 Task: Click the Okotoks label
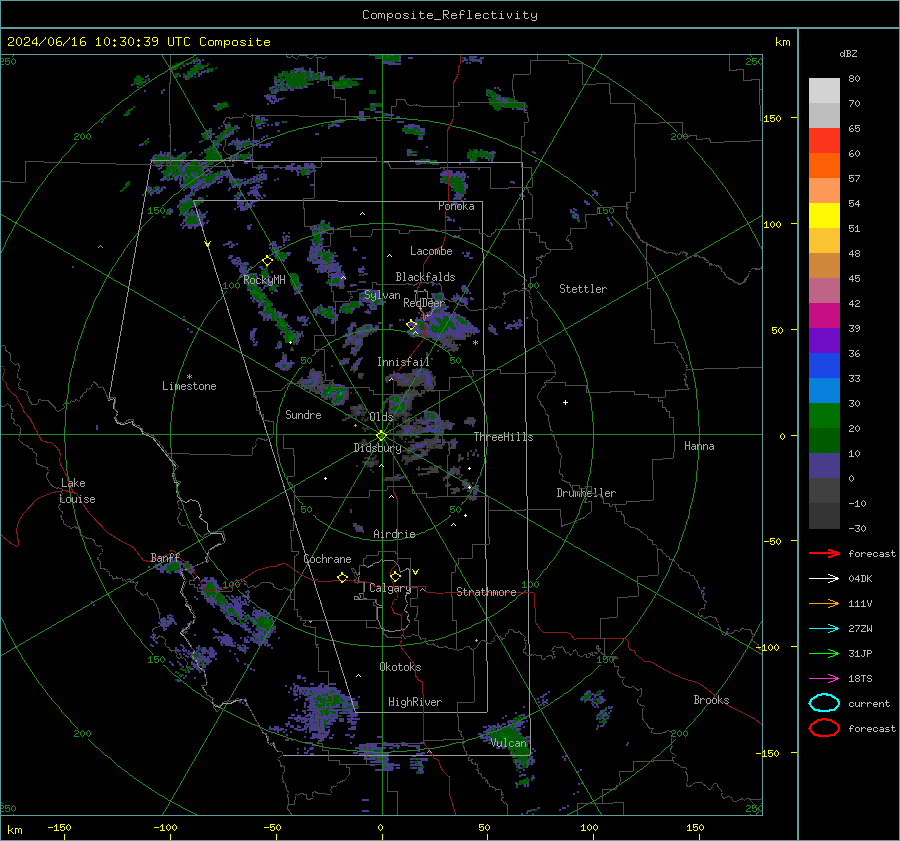pyautogui.click(x=400, y=667)
